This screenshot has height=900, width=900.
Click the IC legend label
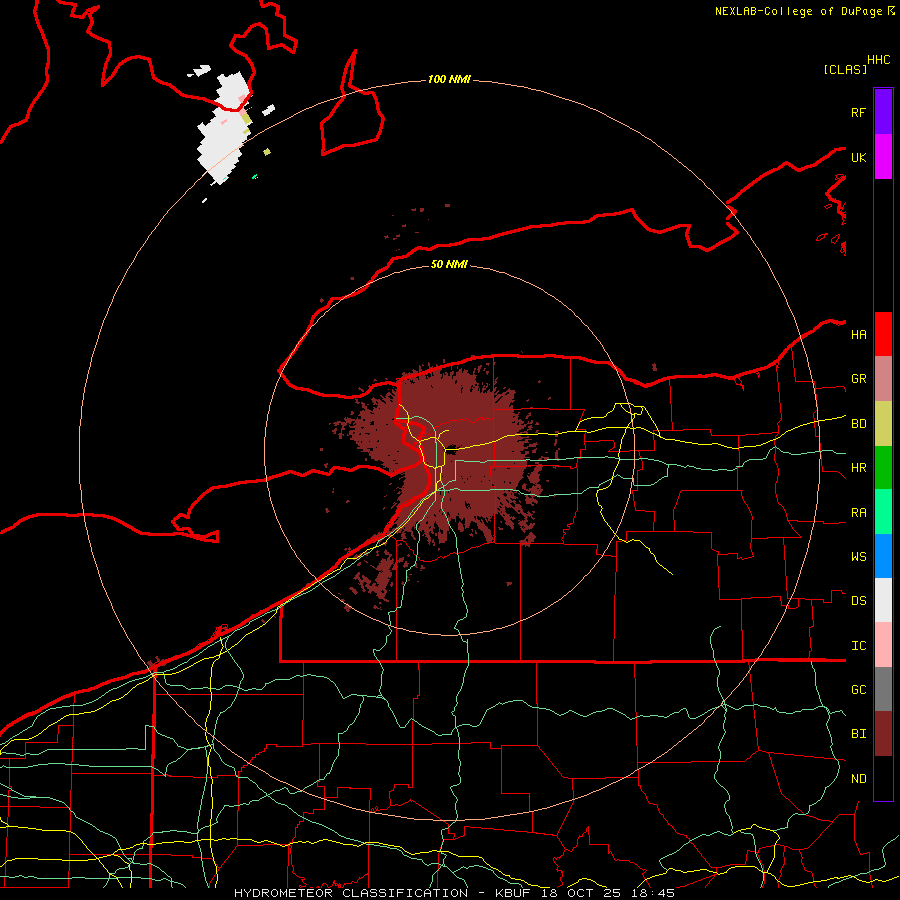858,646
